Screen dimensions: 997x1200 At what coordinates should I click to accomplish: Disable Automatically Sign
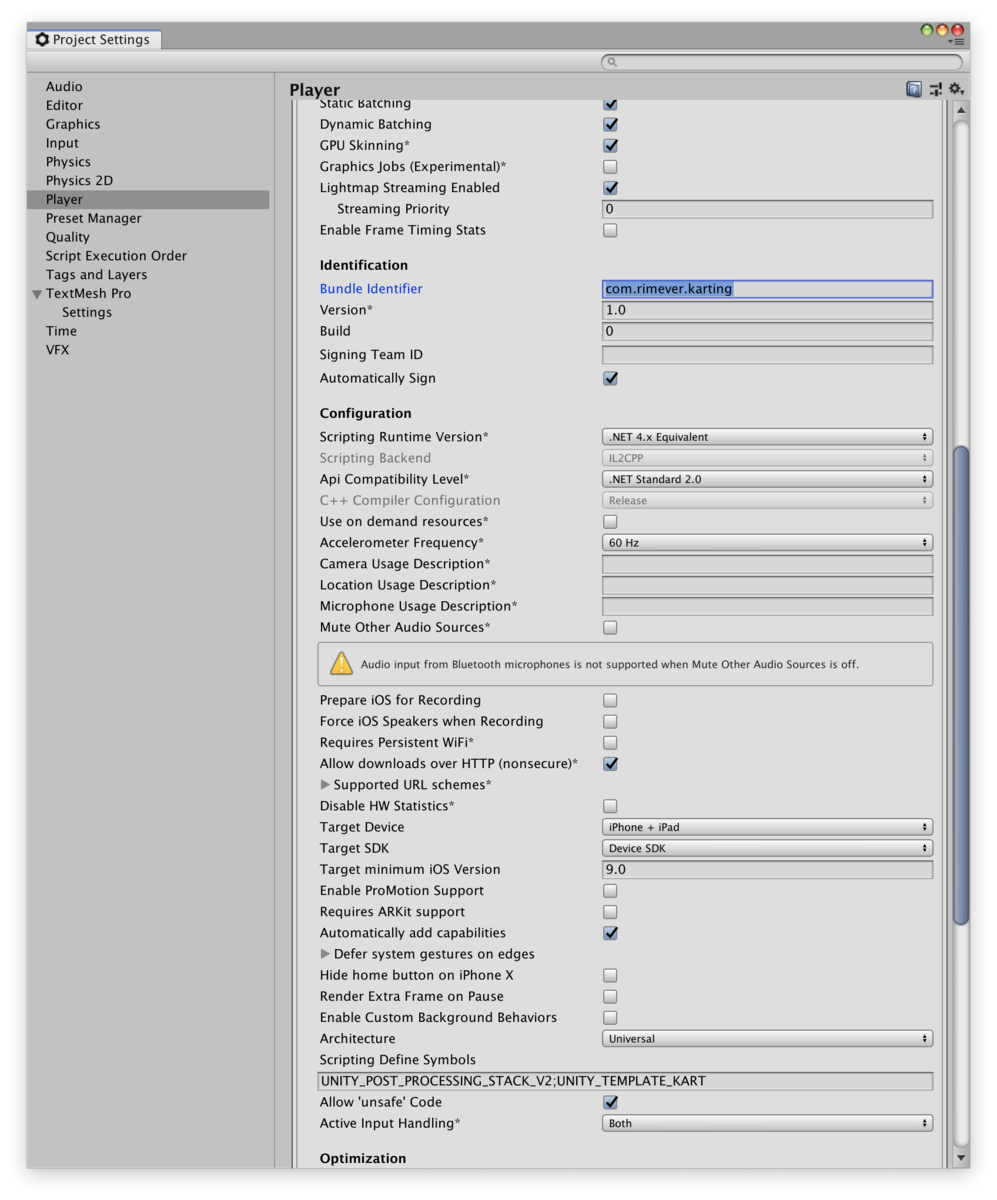610,378
